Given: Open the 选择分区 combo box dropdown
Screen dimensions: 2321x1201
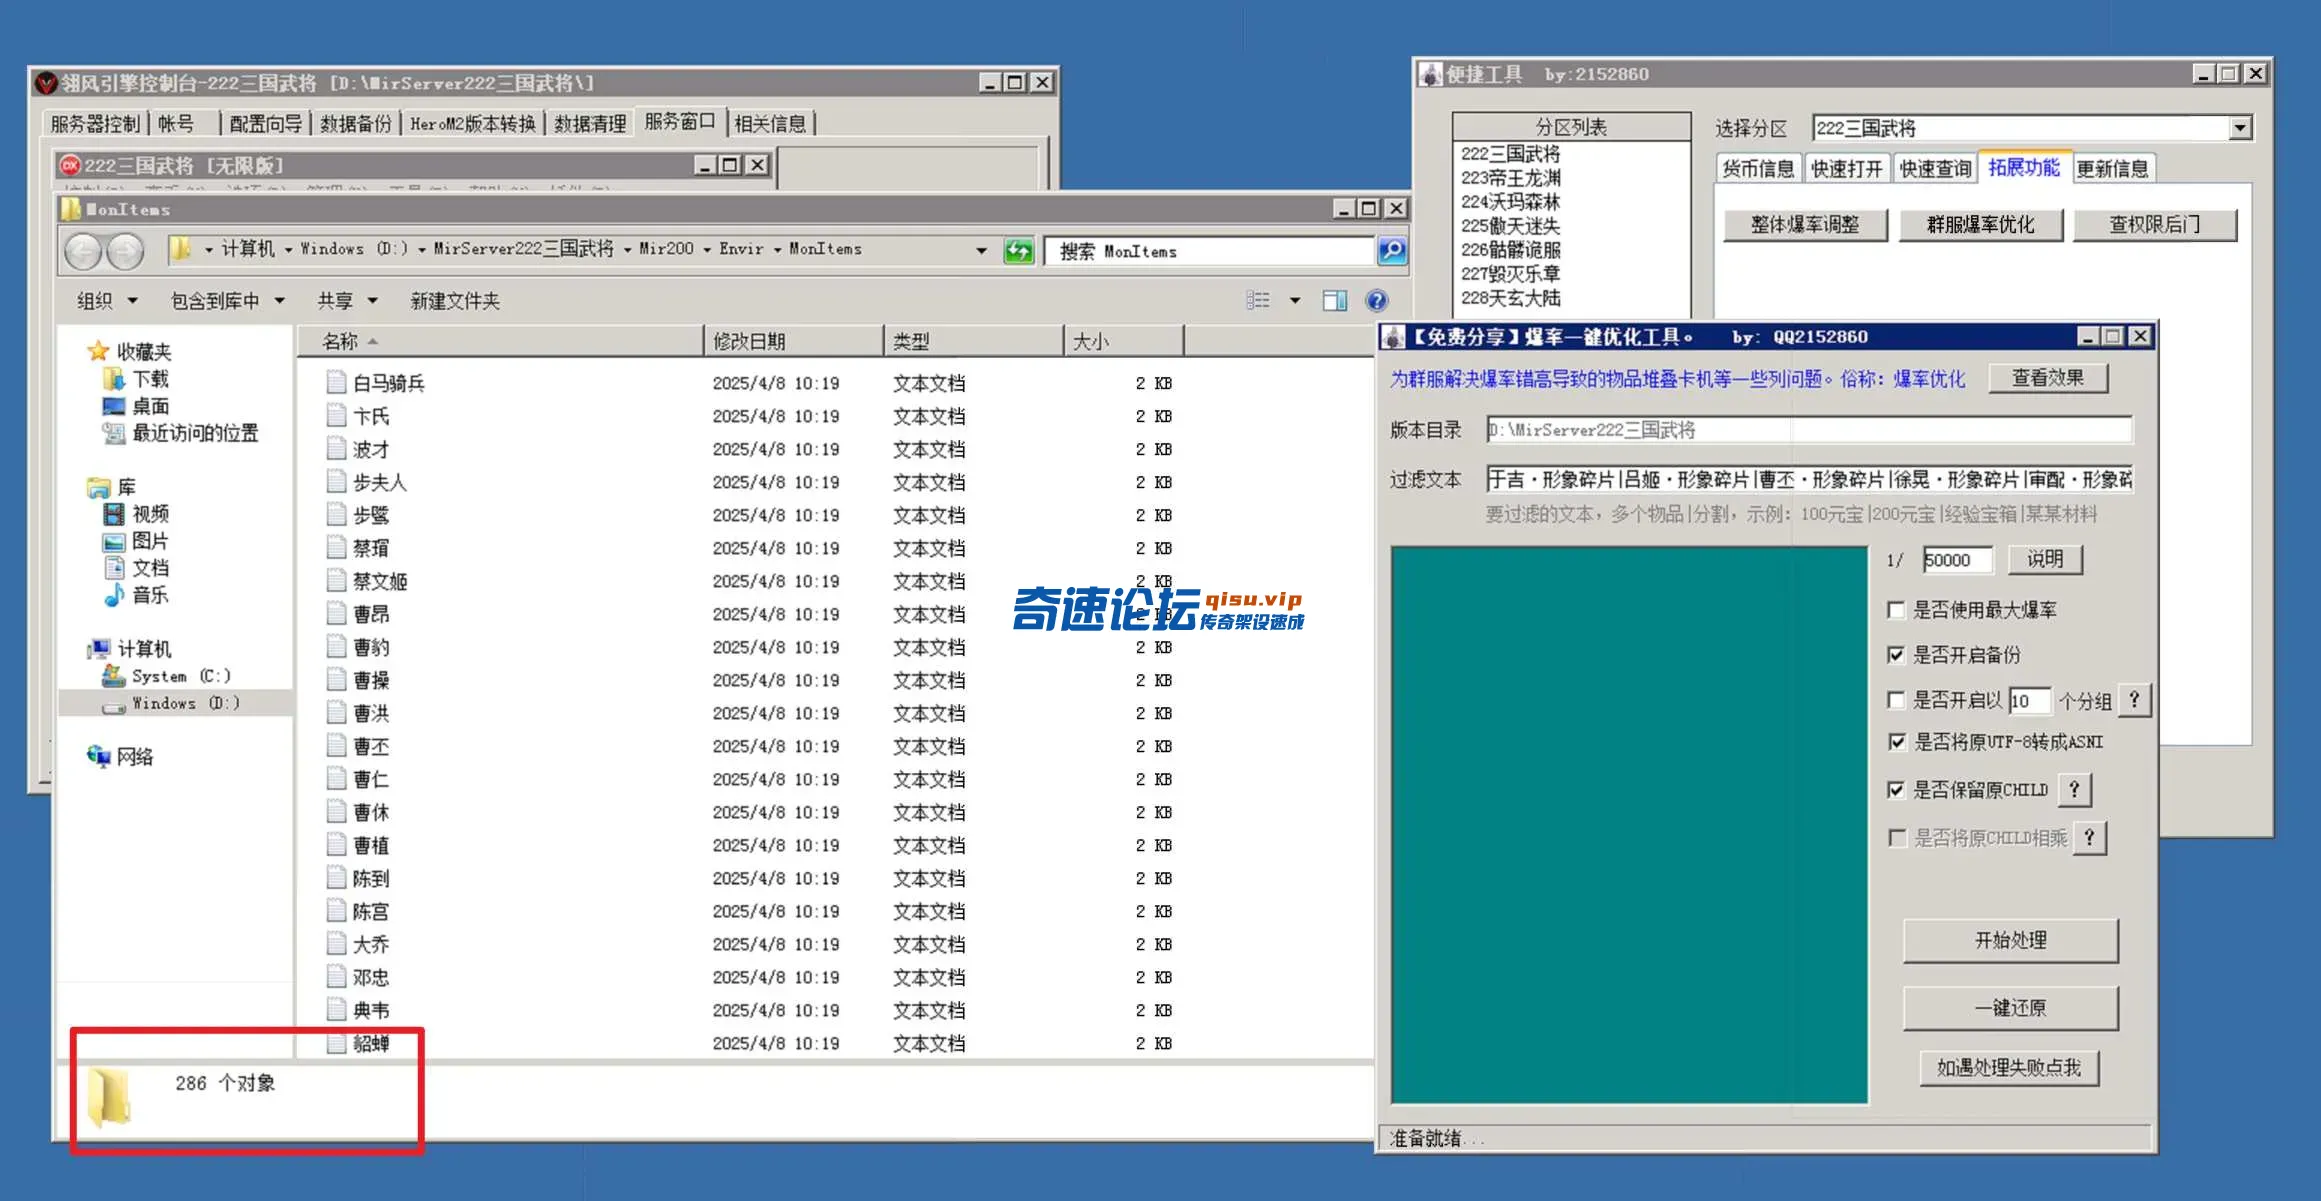Looking at the screenshot, I should point(2240,128).
